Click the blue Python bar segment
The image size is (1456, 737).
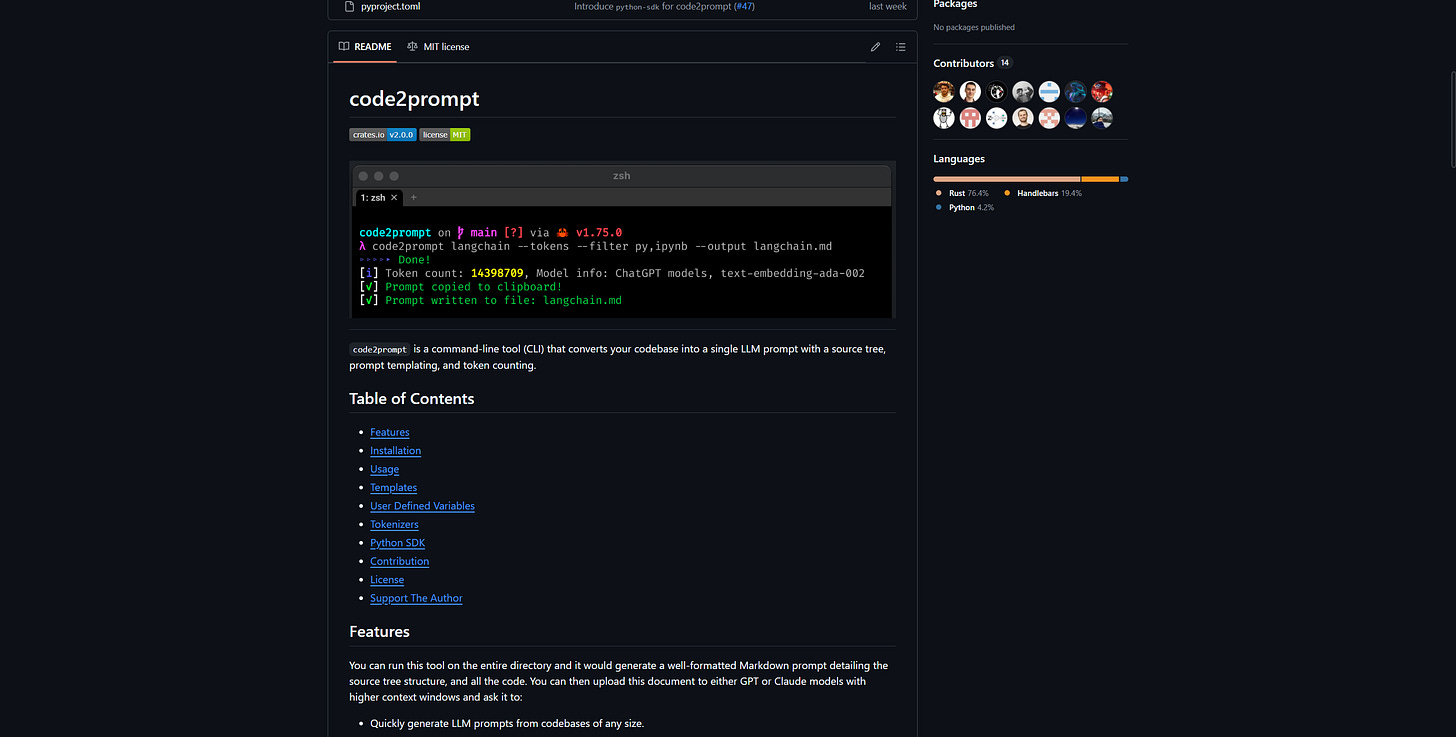(1124, 179)
